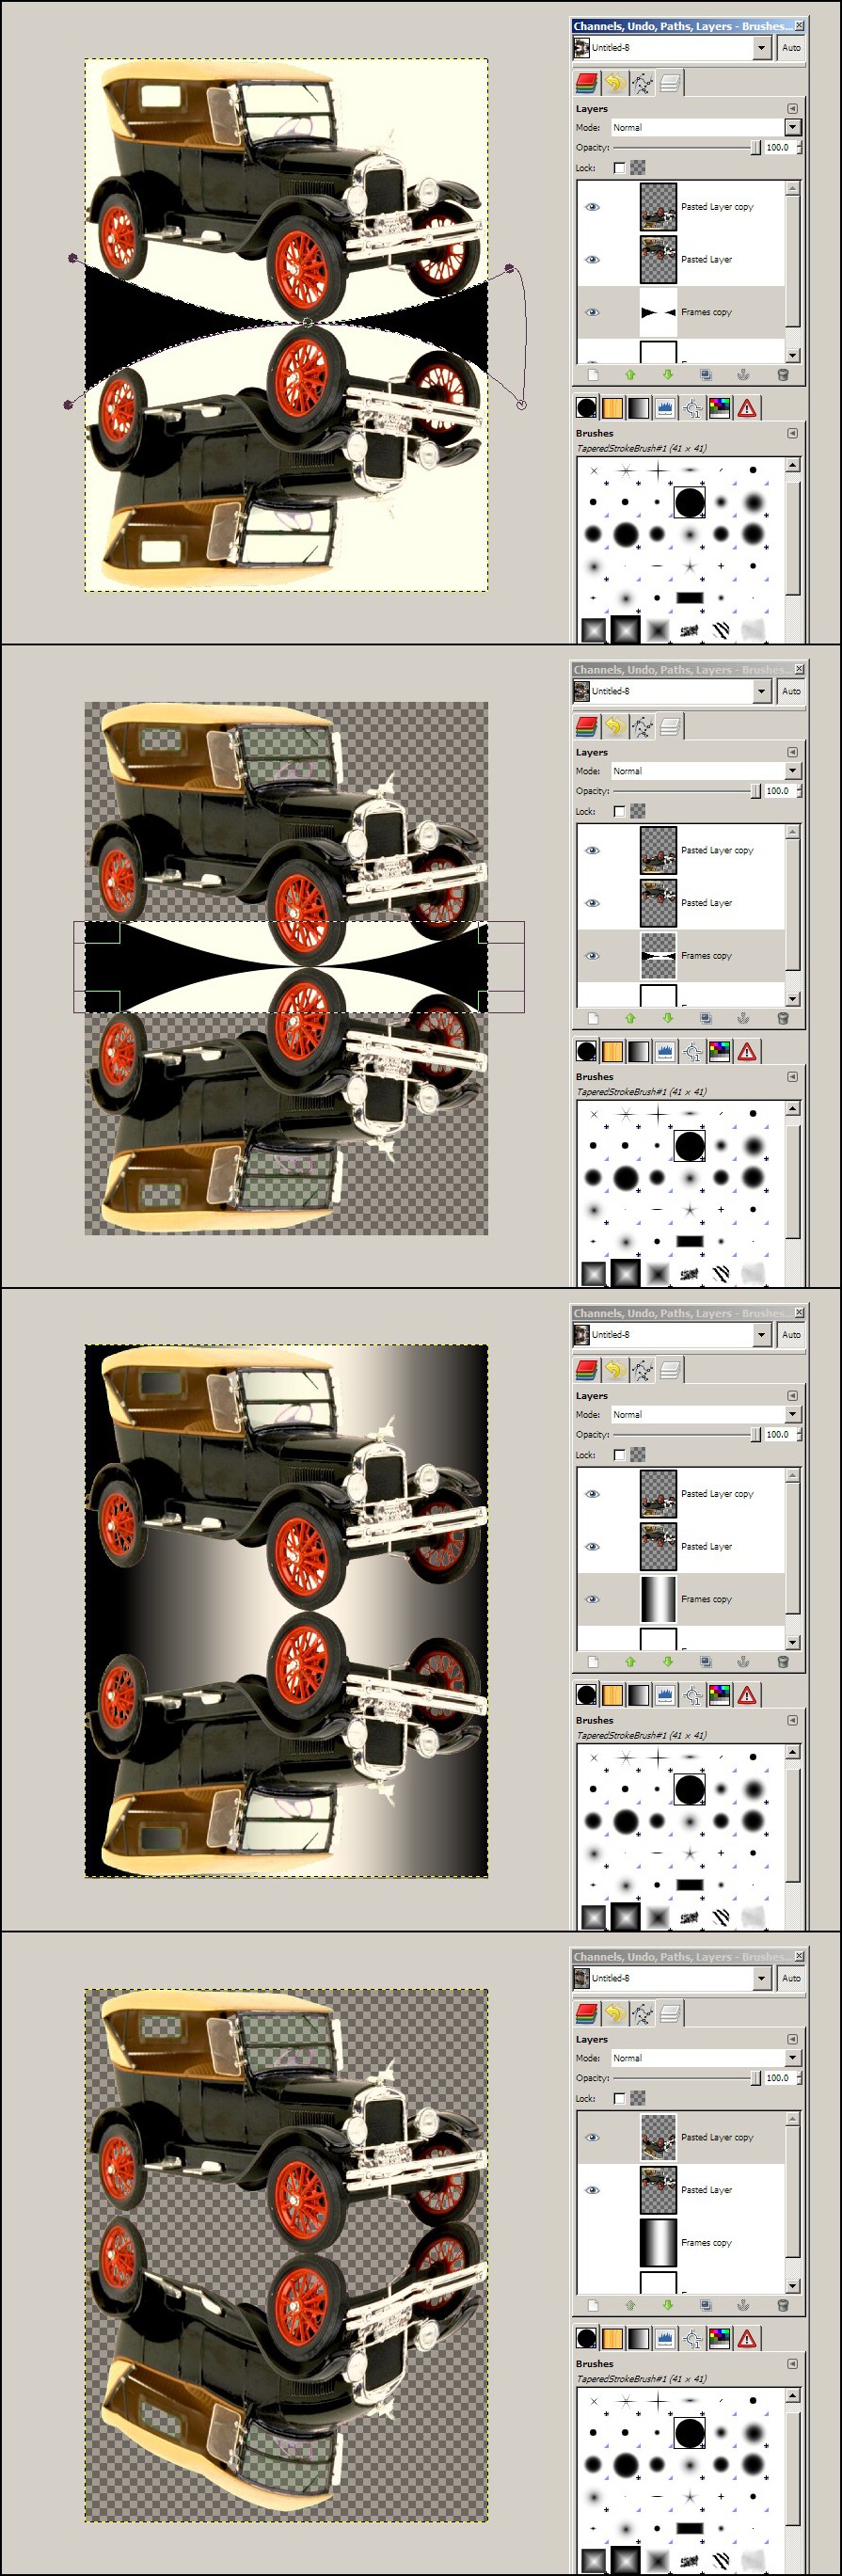Viewport: 842px width, 2576px height.
Task: Switch to the Channels tab in the topmost dock
Action: (x=587, y=83)
